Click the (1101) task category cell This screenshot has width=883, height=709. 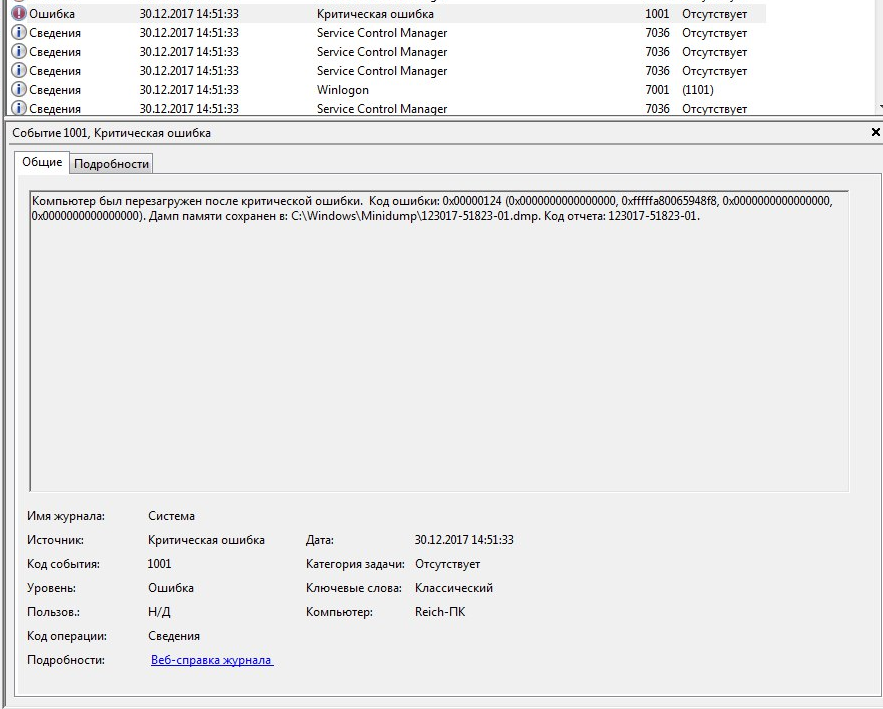pyautogui.click(x=697, y=90)
